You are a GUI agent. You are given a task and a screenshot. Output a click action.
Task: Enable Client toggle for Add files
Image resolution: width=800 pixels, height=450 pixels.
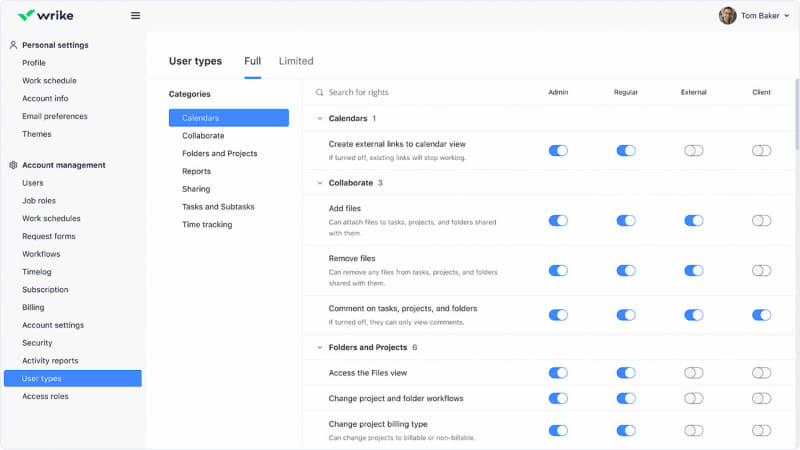tap(762, 220)
